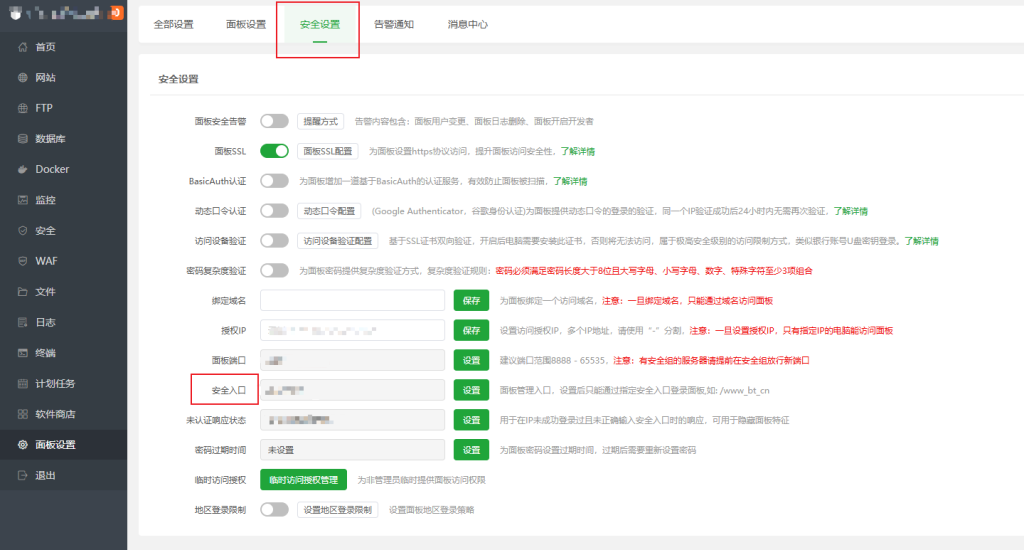Click the folder icon beside 文件
The image size is (1024, 550).
(23, 292)
